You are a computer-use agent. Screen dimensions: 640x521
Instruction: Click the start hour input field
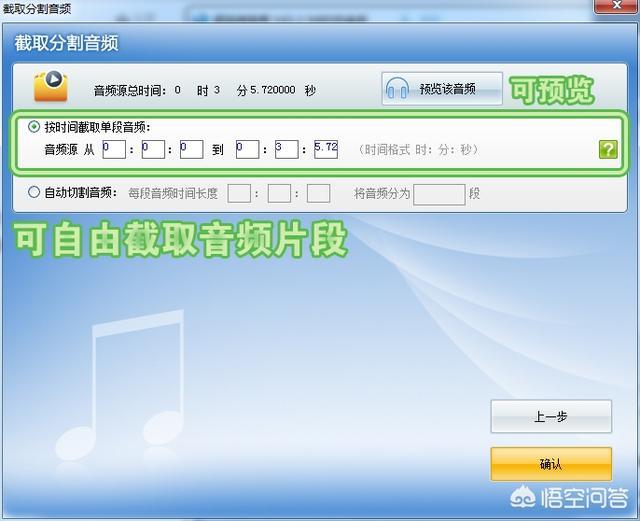pos(114,149)
